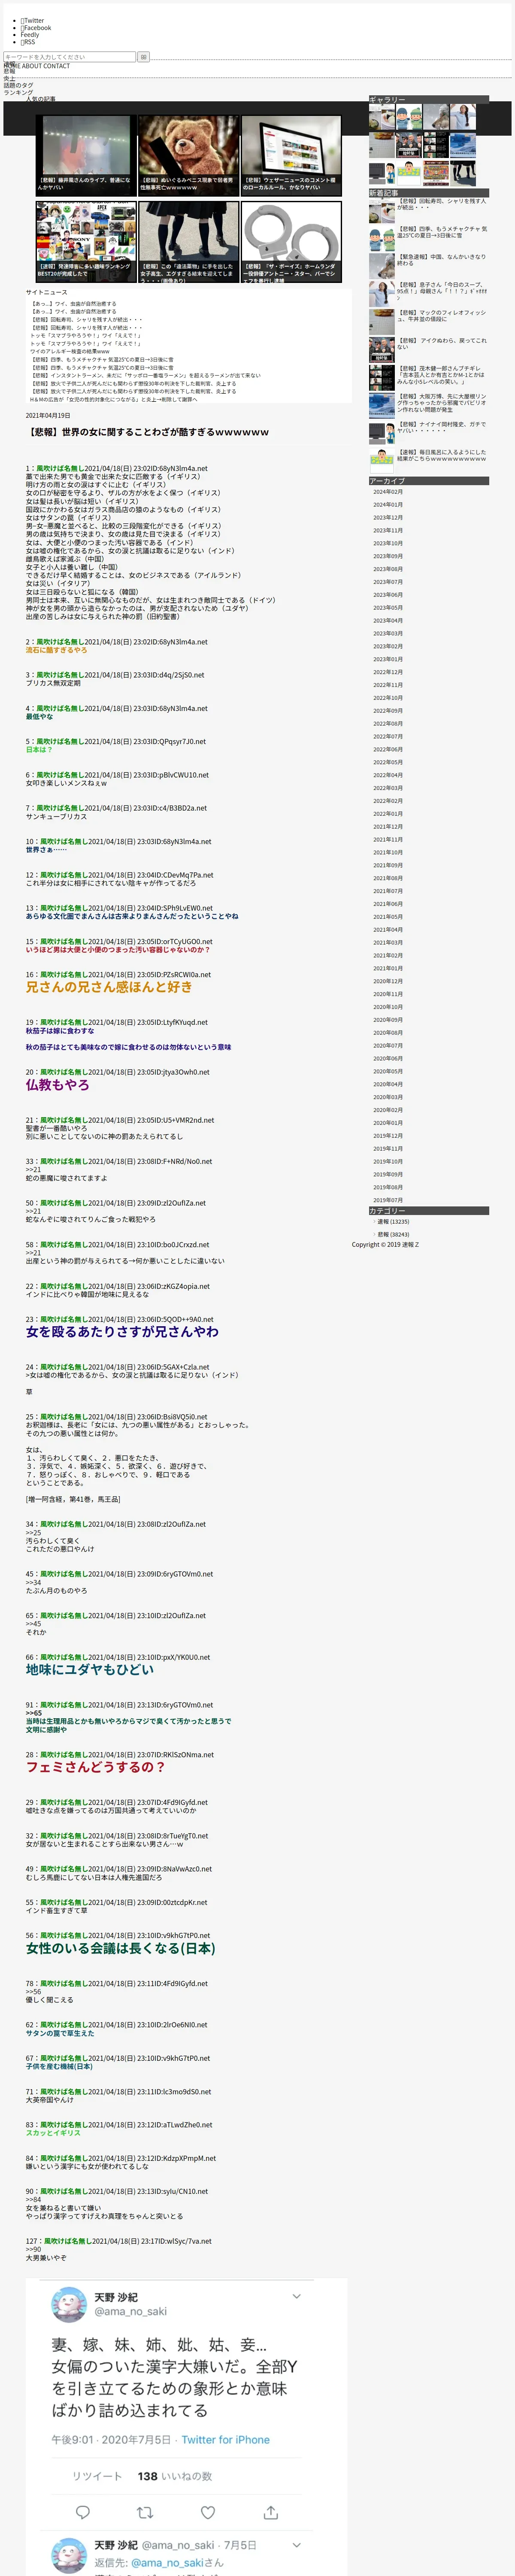Image resolution: width=515 pixels, height=2576 pixels.
Task: Open the 2022年05月 archive
Action: 388,762
